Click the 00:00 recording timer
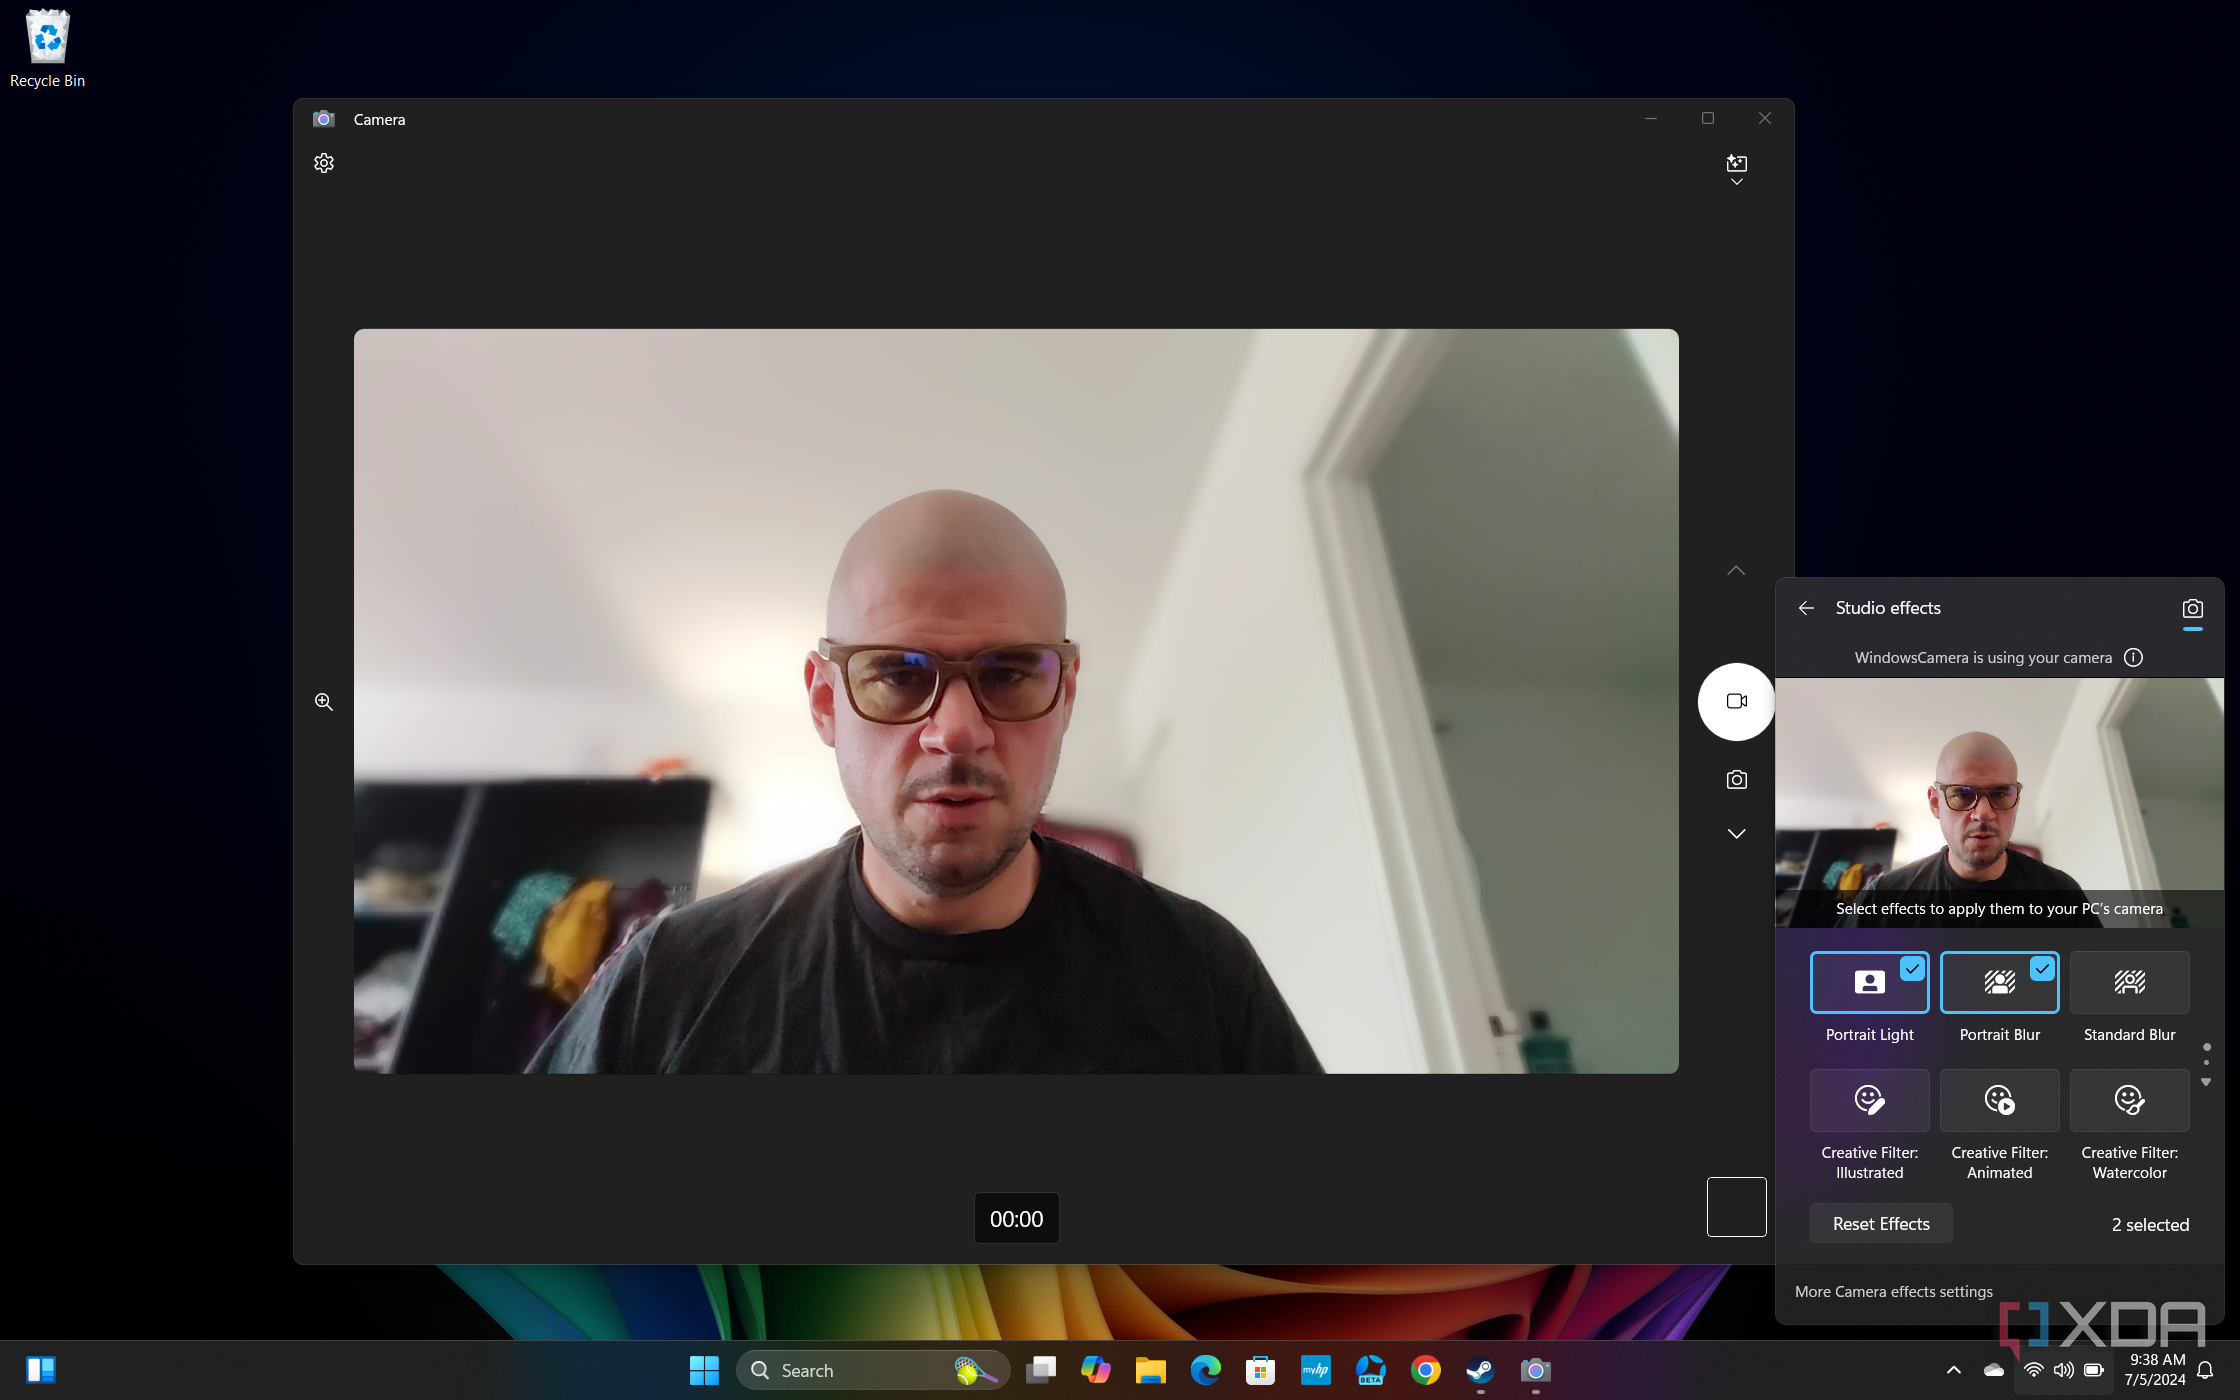The width and height of the screenshot is (2240, 1400). (1017, 1219)
